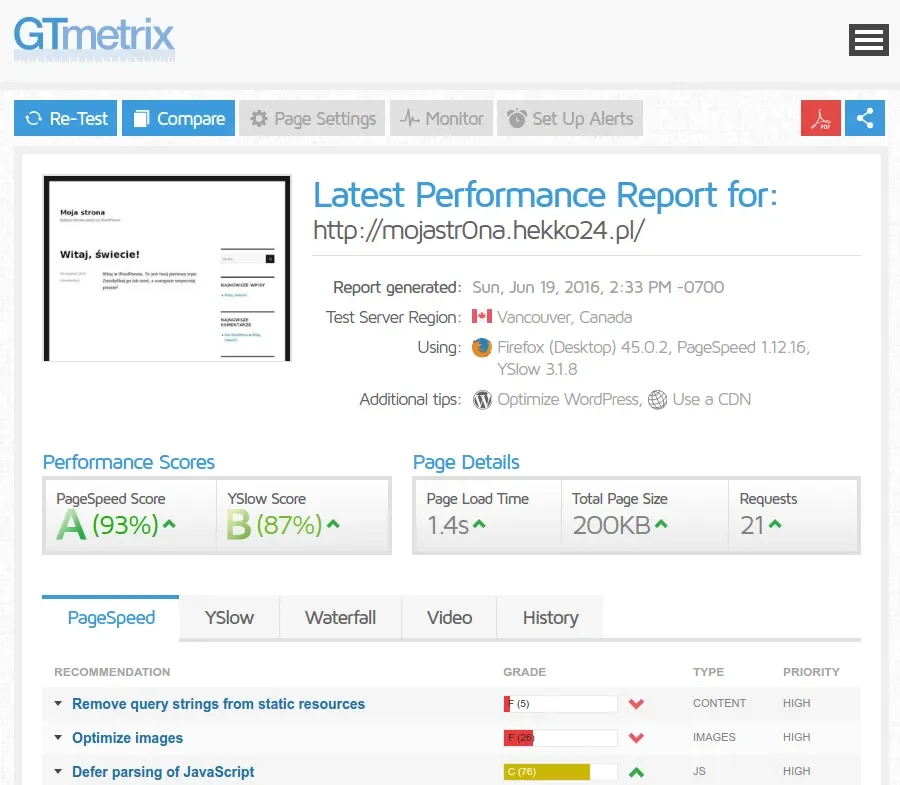
Task: Click the 1.4s load time value
Action: click(x=448, y=525)
